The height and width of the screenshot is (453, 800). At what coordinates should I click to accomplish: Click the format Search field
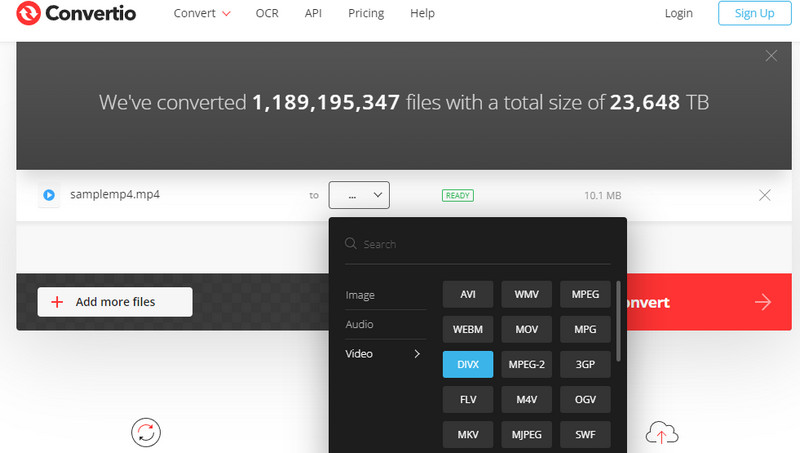click(478, 244)
